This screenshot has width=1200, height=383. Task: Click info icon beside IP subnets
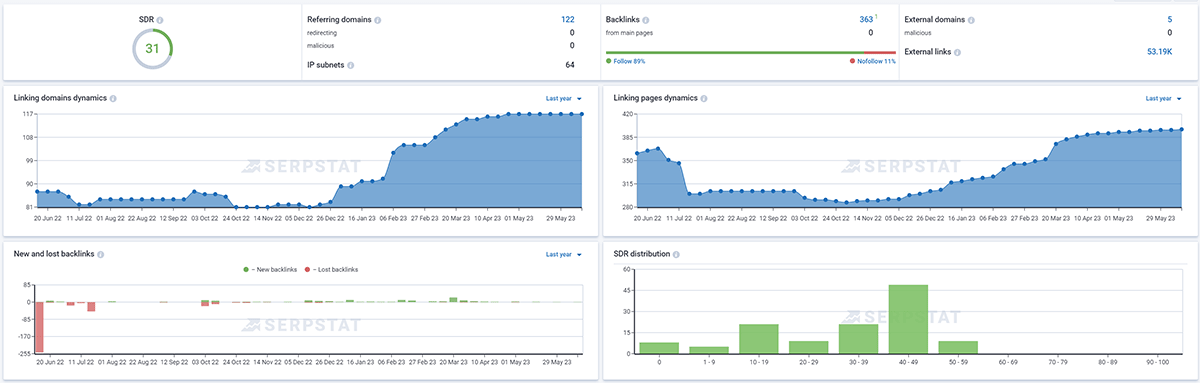click(x=351, y=65)
